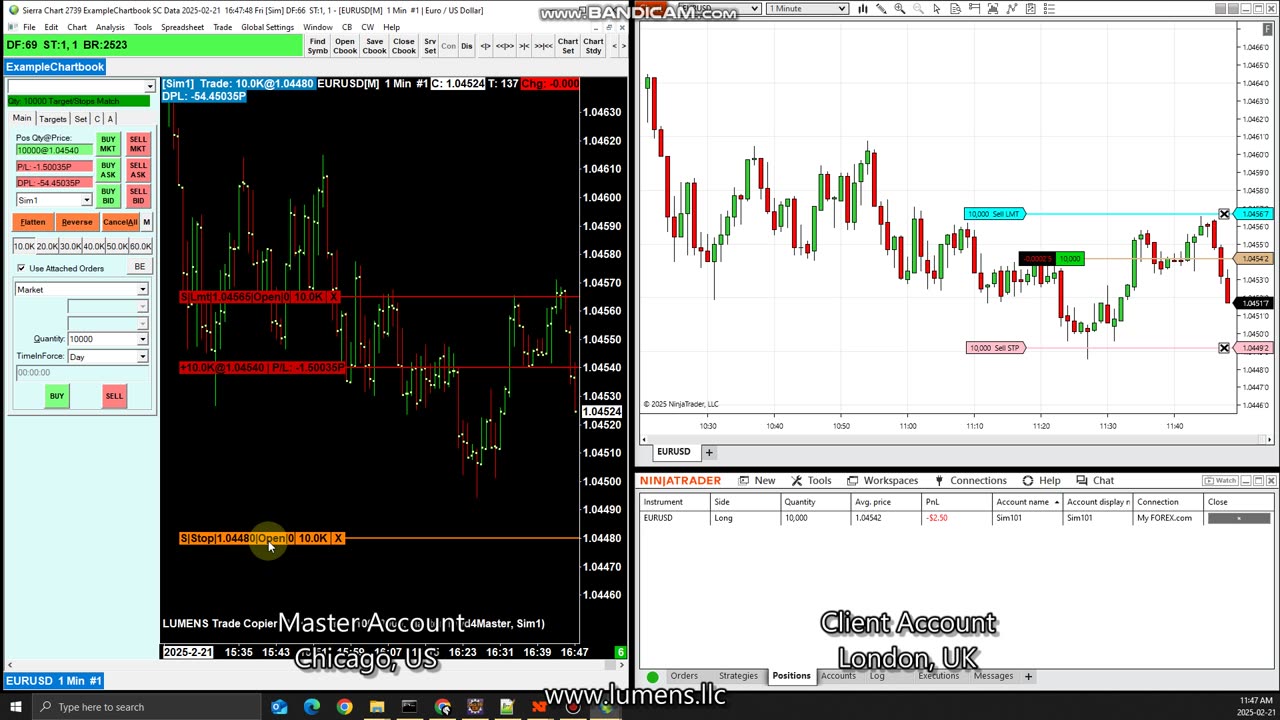
Task: Click the SELL ASK button
Action: coord(138,170)
